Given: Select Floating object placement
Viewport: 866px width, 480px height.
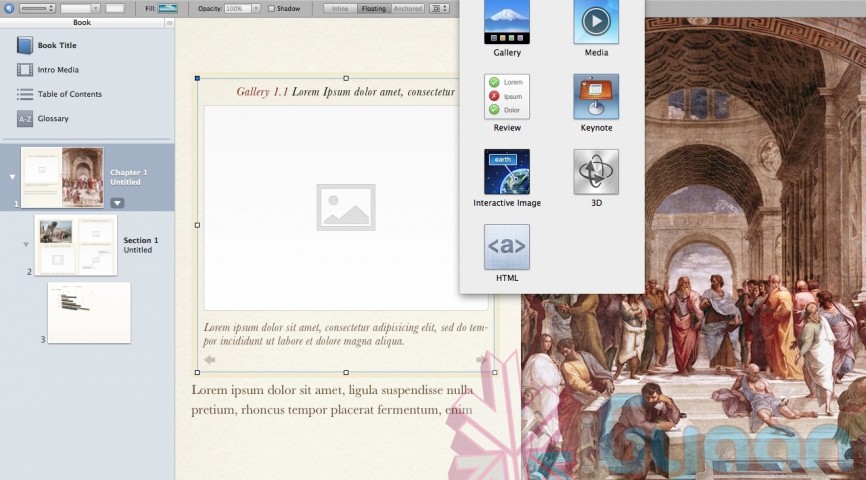Looking at the screenshot, I should click(x=373, y=8).
